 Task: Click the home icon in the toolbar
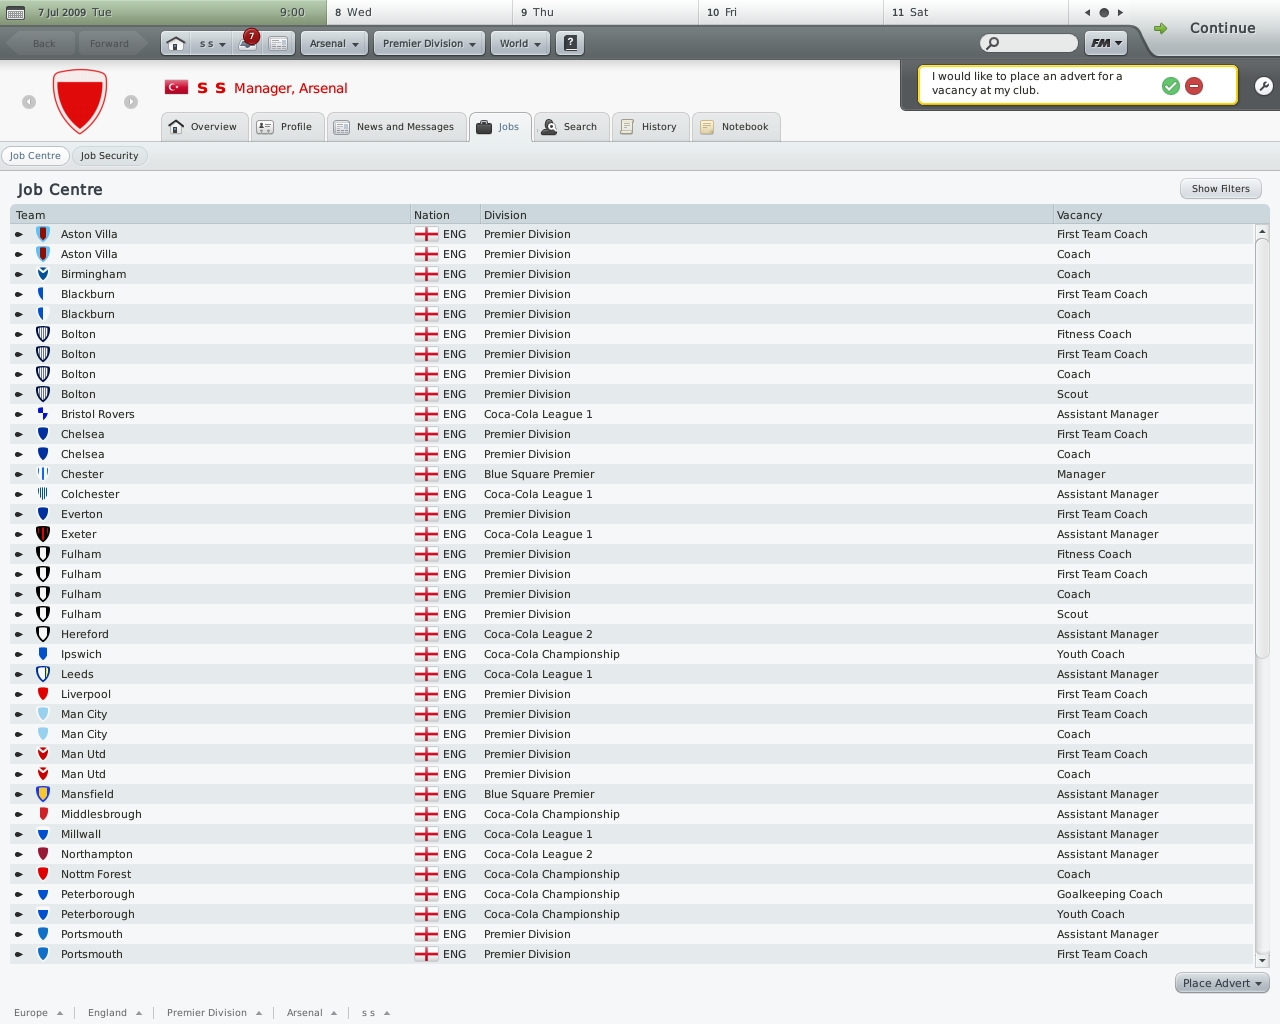(176, 44)
